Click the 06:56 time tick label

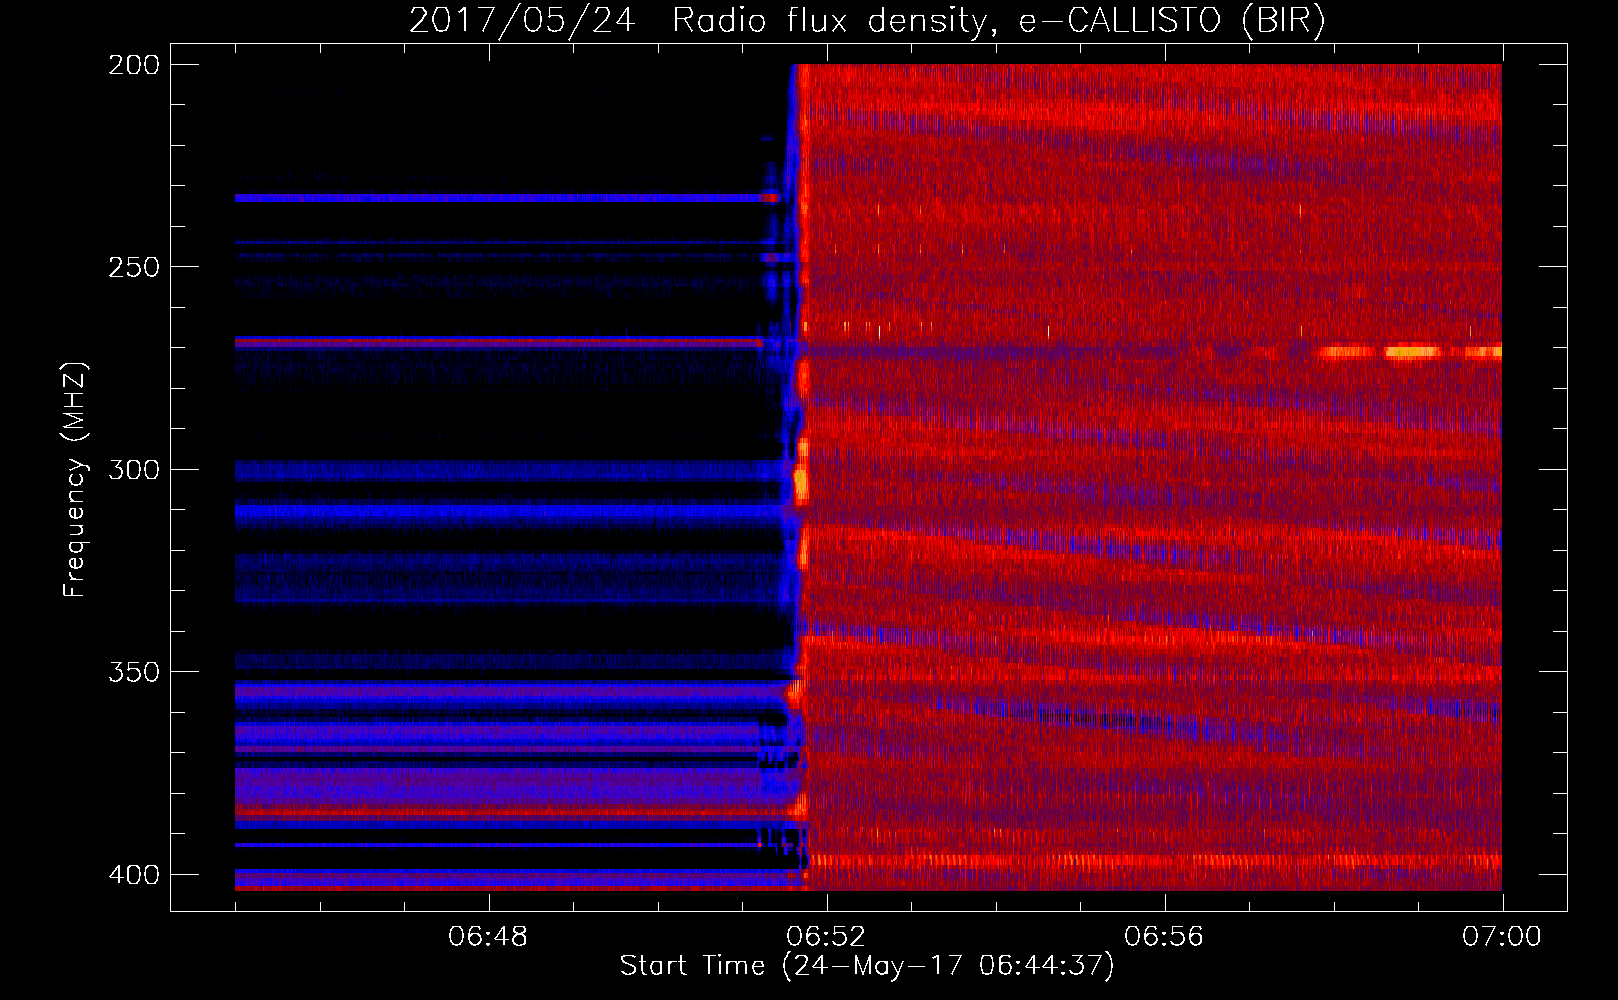click(x=1164, y=937)
